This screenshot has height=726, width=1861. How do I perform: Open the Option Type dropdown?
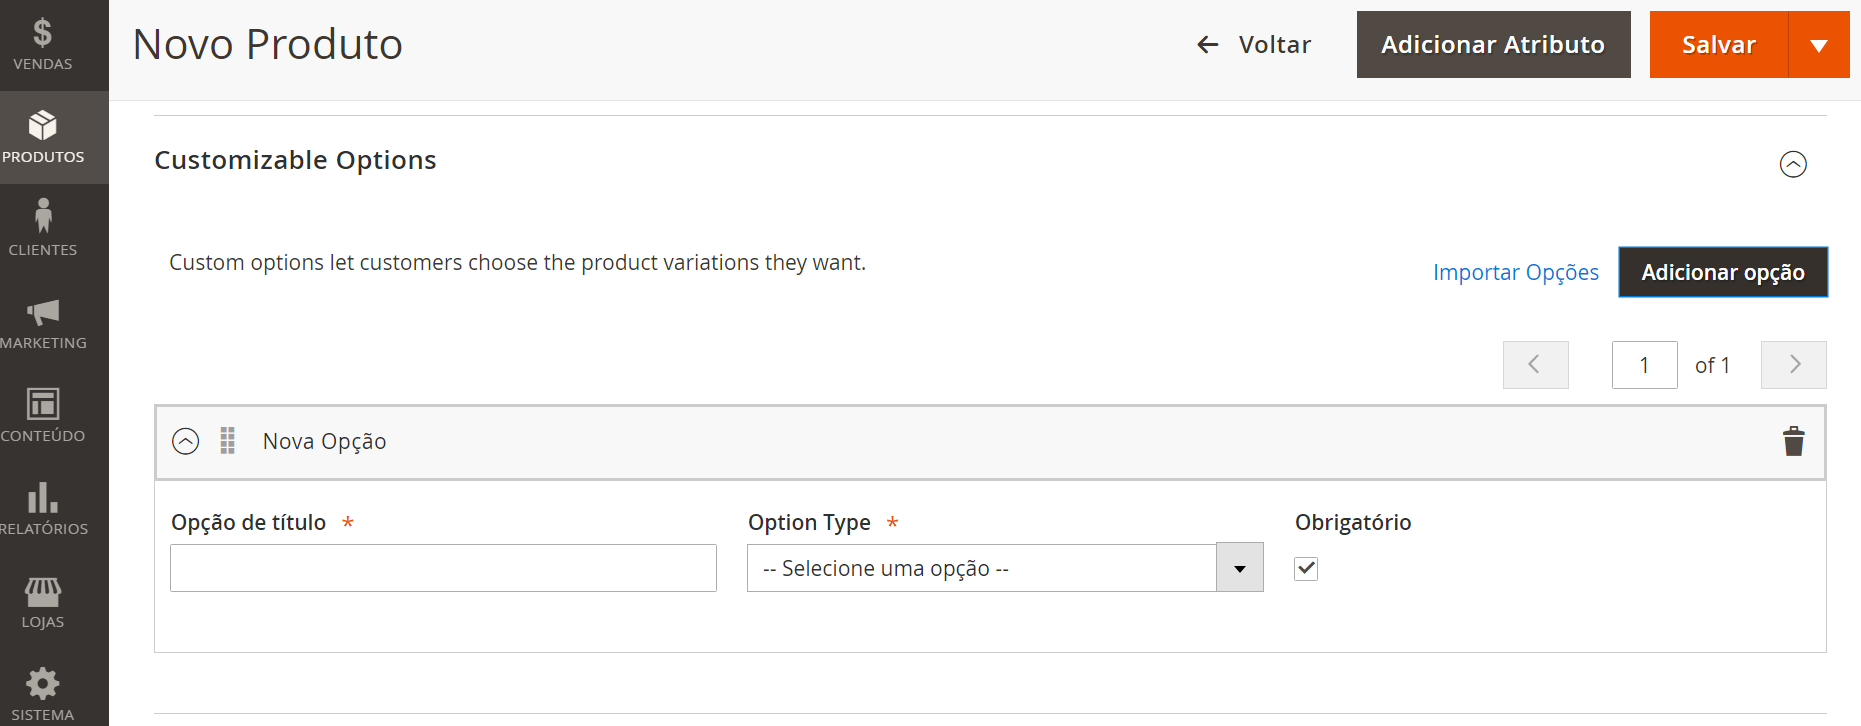[1005, 568]
